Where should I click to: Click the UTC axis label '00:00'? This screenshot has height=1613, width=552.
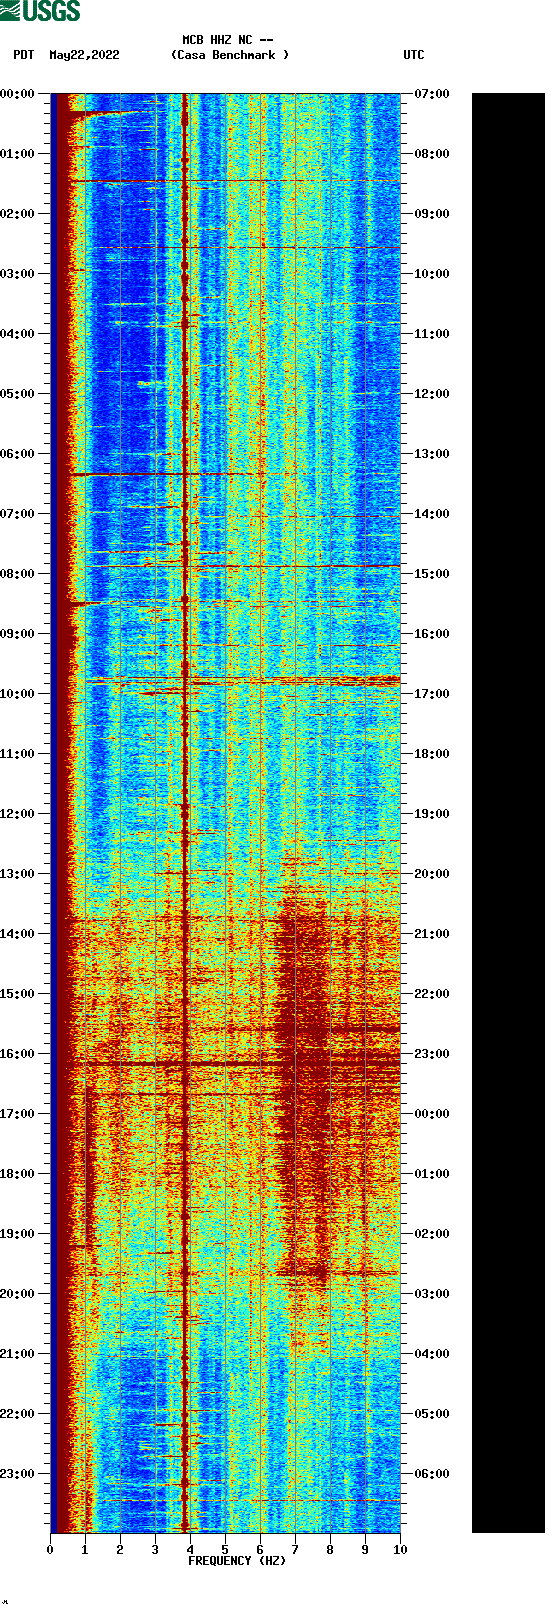tap(432, 1114)
